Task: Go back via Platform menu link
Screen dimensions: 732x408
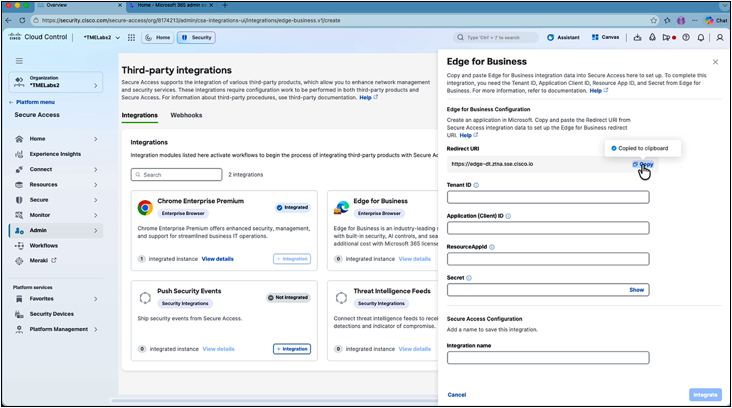Action: tap(32, 102)
